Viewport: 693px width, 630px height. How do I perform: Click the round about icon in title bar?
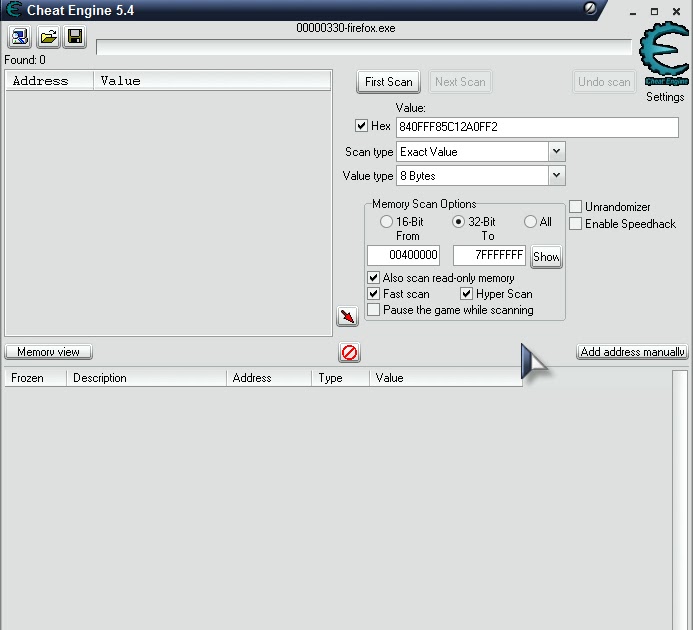pyautogui.click(x=590, y=8)
